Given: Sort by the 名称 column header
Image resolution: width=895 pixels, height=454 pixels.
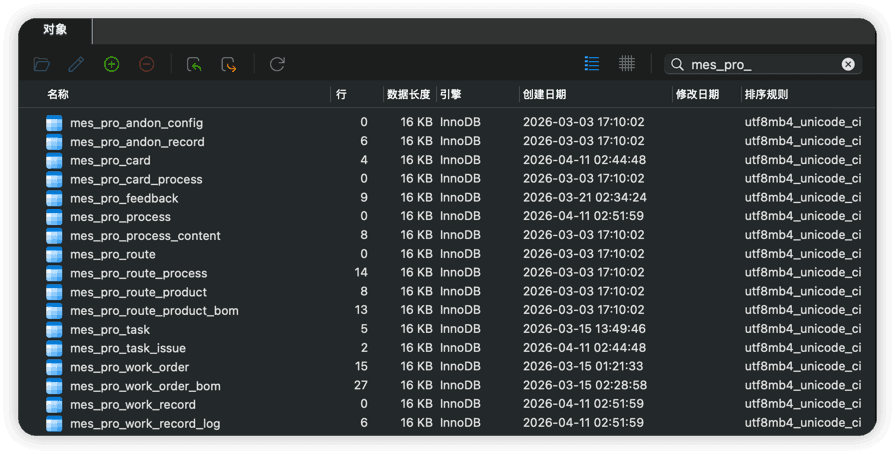Looking at the screenshot, I should point(58,94).
